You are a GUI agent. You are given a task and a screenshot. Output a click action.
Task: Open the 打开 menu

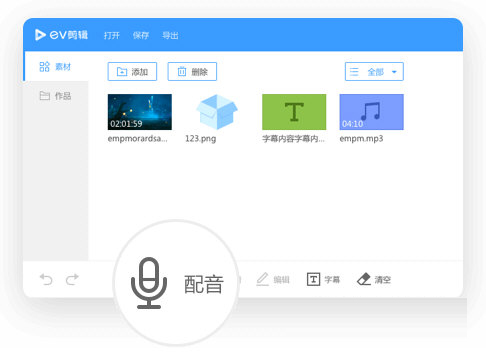tap(112, 35)
